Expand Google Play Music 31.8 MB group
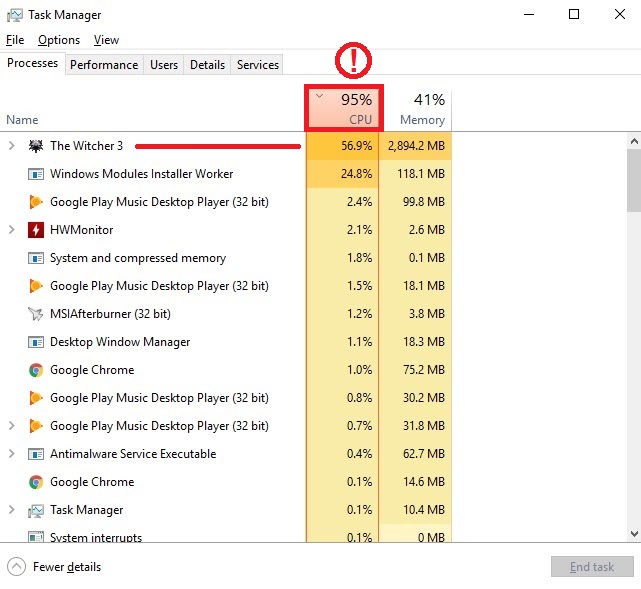This screenshot has height=589, width=641. tap(12, 426)
